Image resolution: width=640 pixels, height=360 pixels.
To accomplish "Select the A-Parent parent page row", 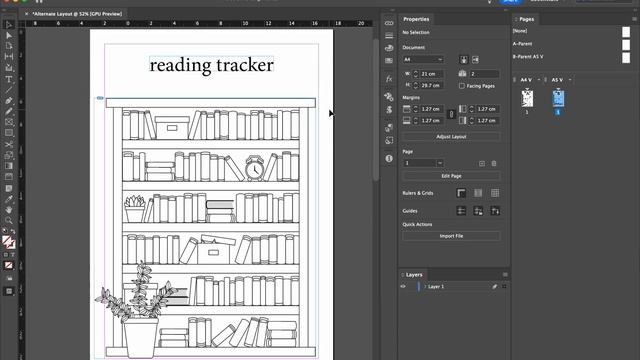I will click(571, 44).
